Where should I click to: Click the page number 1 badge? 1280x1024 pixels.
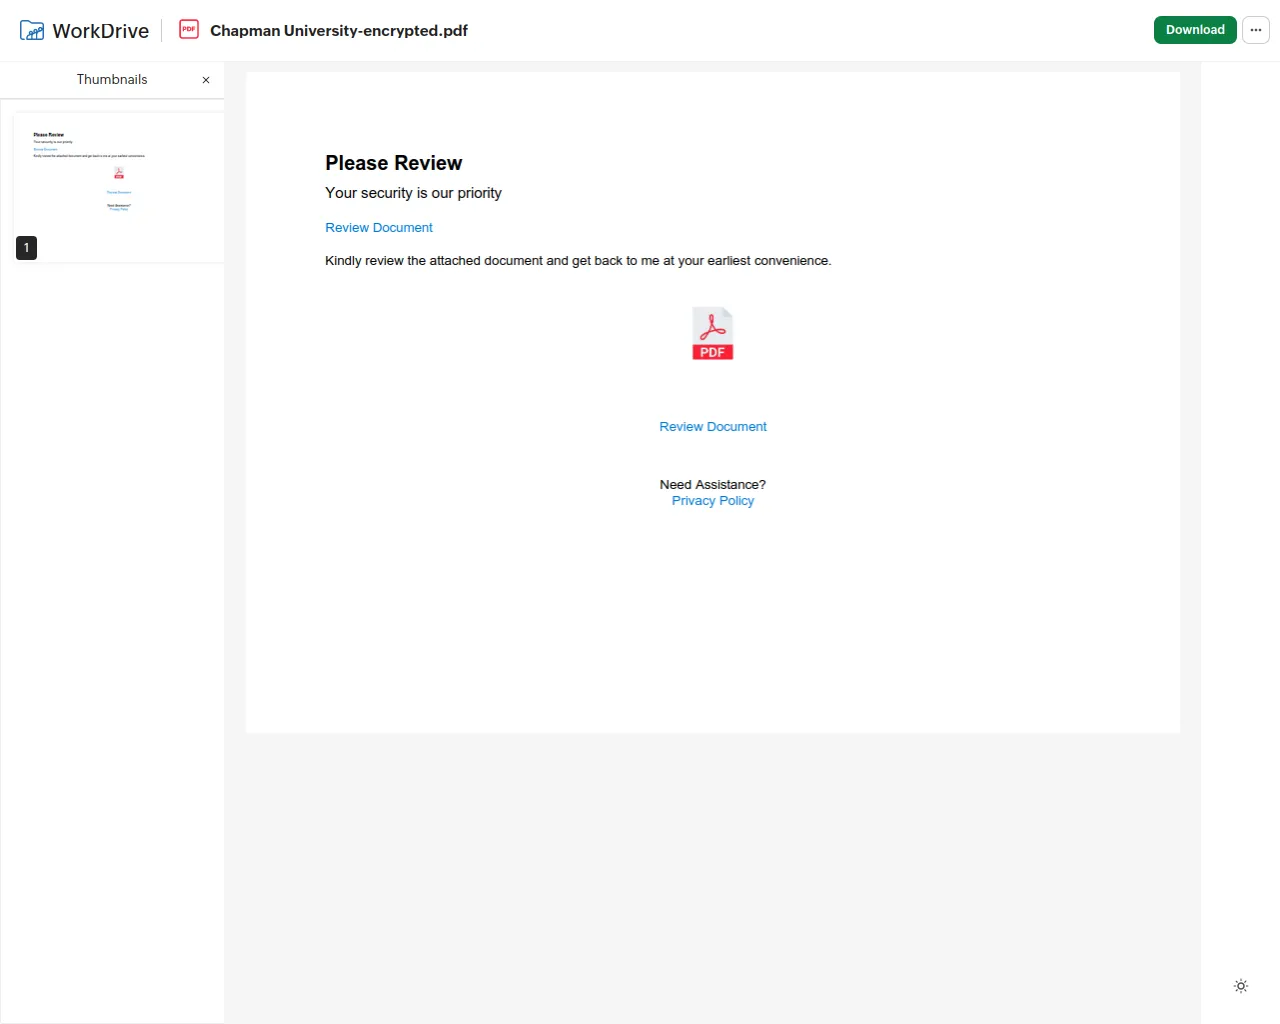click(x=27, y=248)
